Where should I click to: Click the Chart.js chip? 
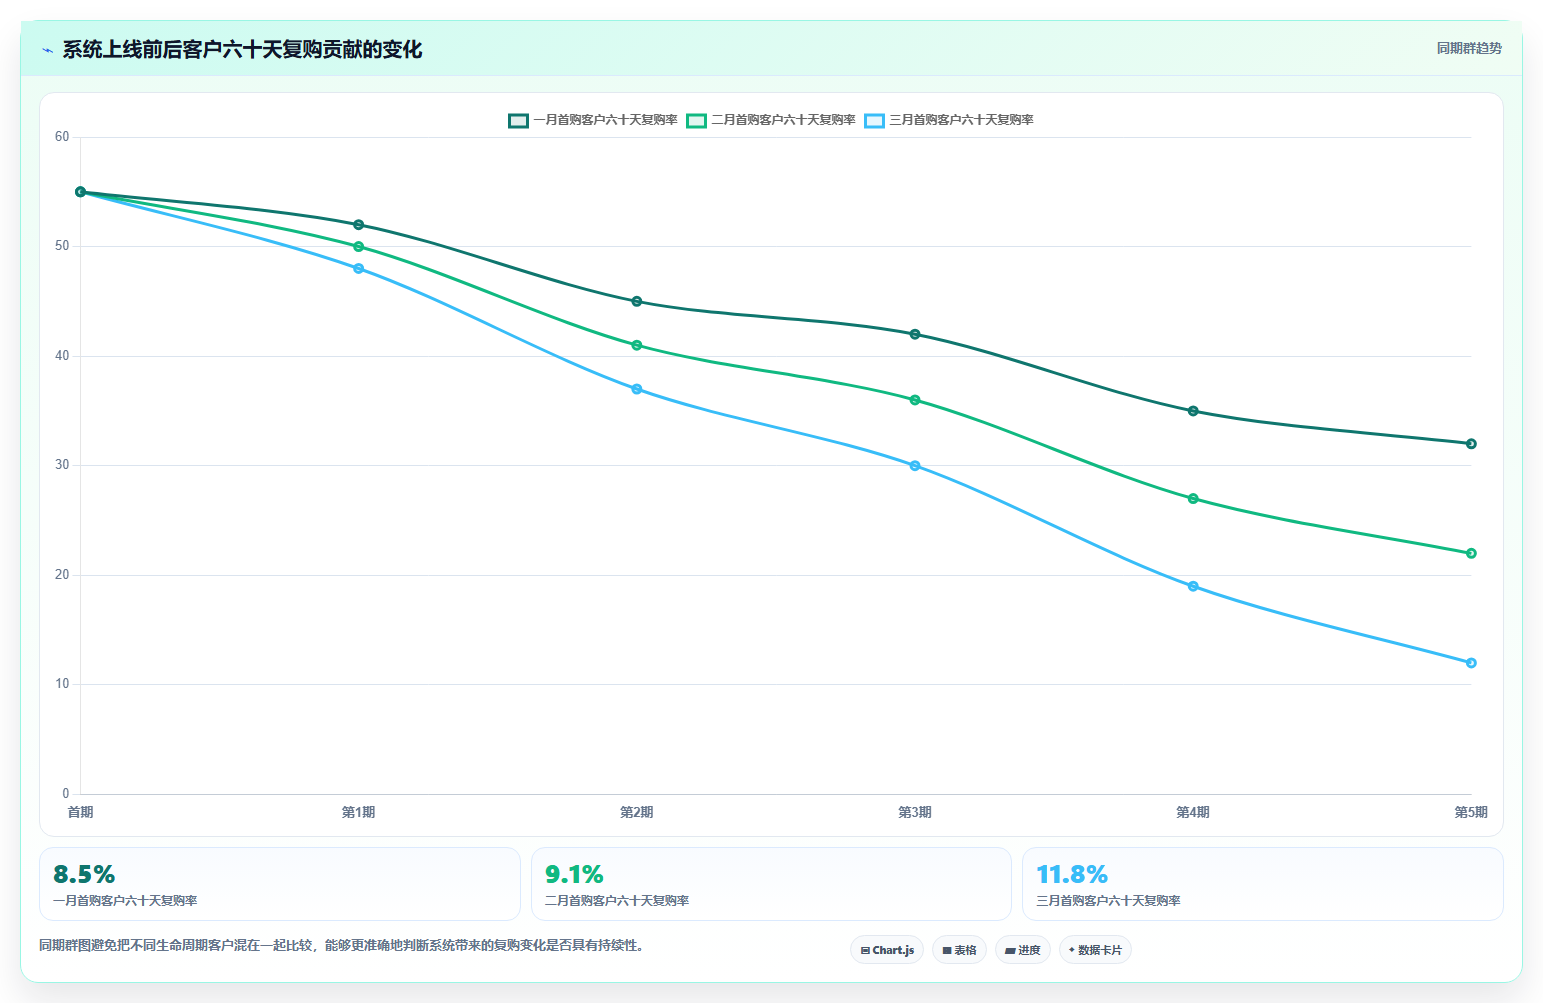click(x=887, y=950)
